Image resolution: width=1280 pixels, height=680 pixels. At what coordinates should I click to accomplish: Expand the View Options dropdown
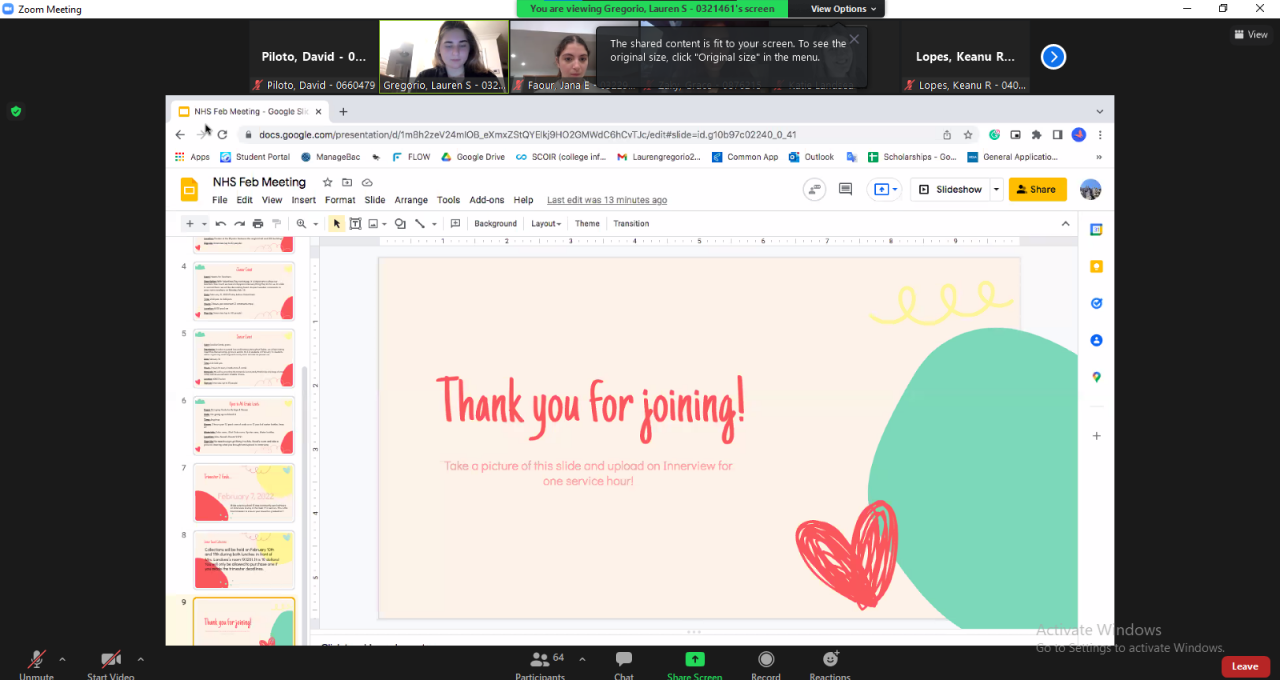[x=843, y=9]
